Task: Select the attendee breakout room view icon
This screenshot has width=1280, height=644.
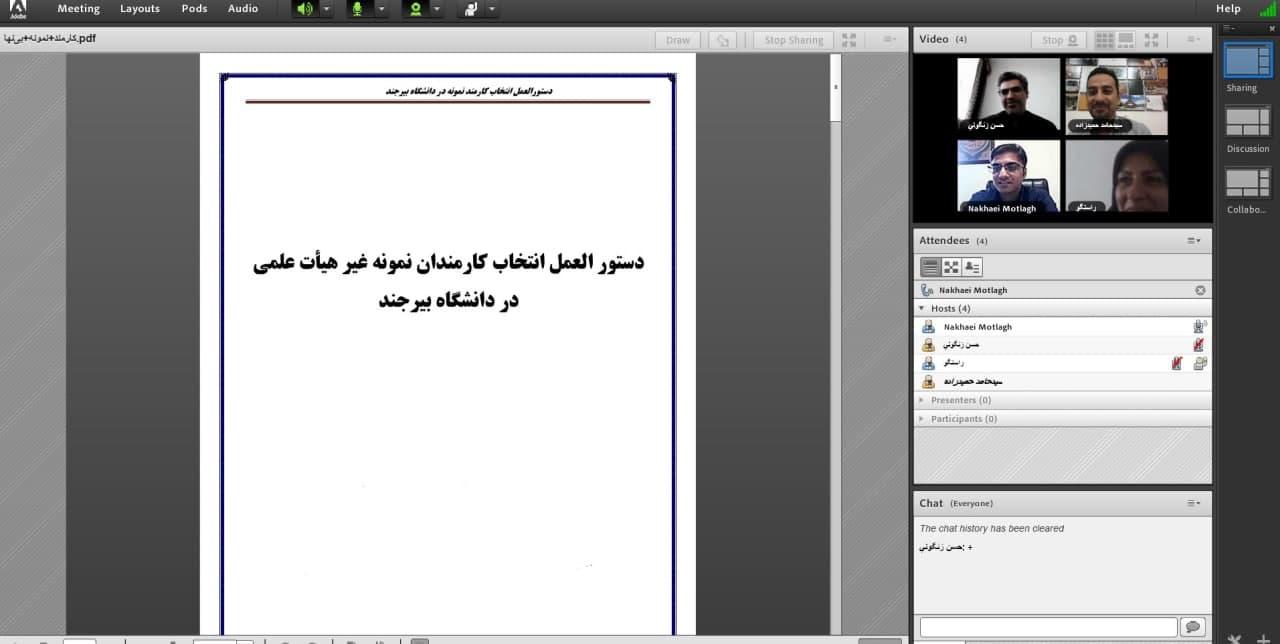Action: point(951,267)
